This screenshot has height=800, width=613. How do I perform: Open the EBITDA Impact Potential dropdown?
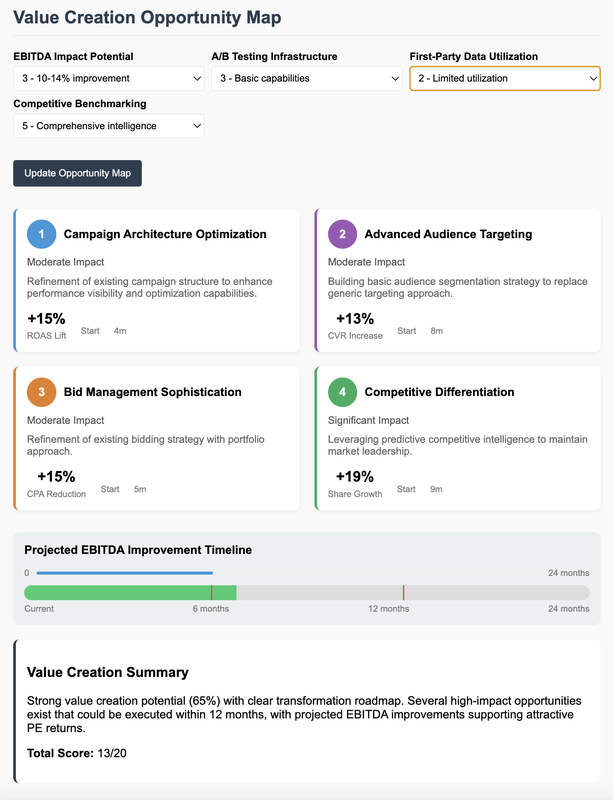click(x=109, y=78)
